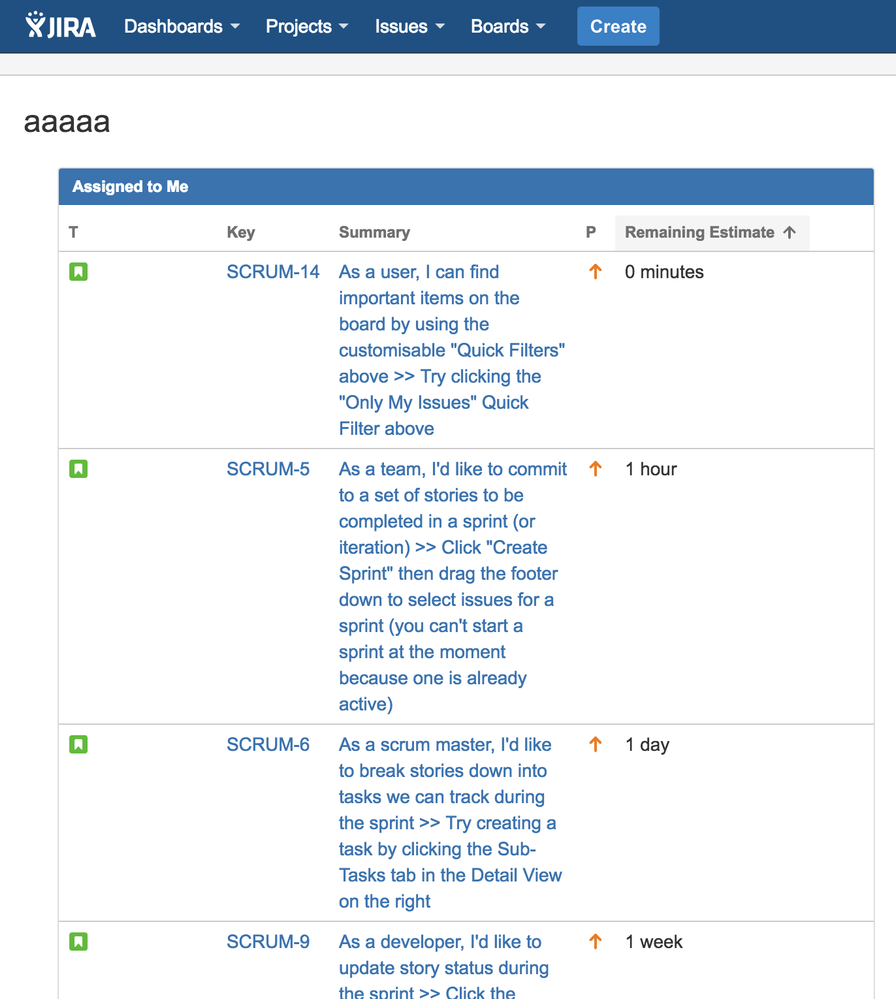Click story type icon for SCRUM-5
896x999 pixels.
(78, 470)
